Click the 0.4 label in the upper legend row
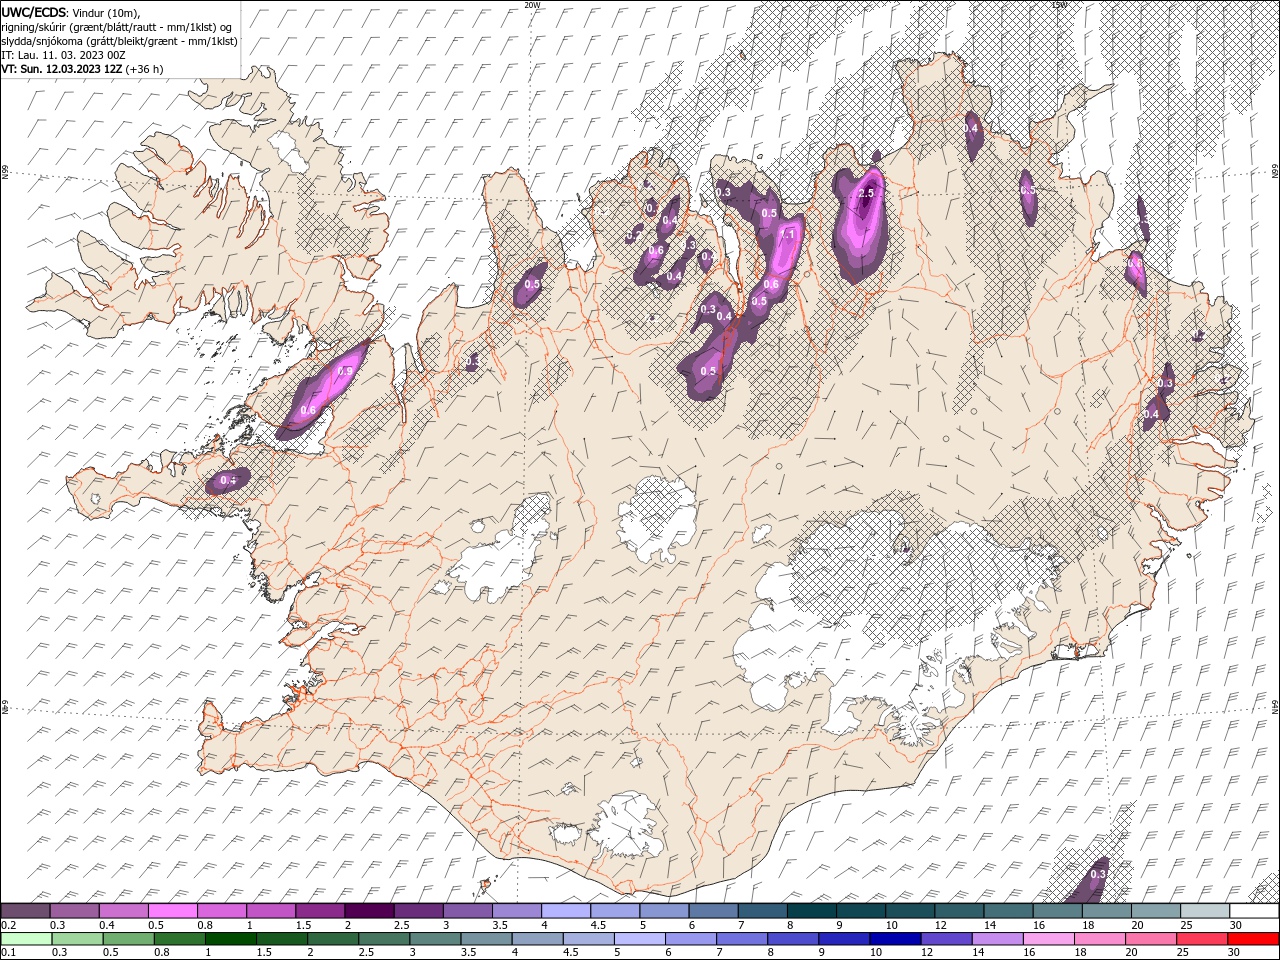The width and height of the screenshot is (1280, 960). 107,925
